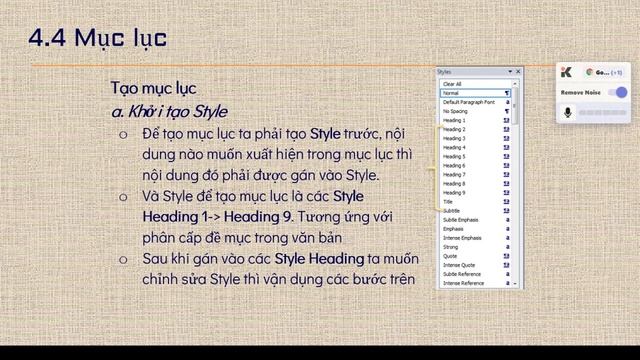Apply the Subtitle style
This screenshot has width=640, height=360.
[x=476, y=211]
